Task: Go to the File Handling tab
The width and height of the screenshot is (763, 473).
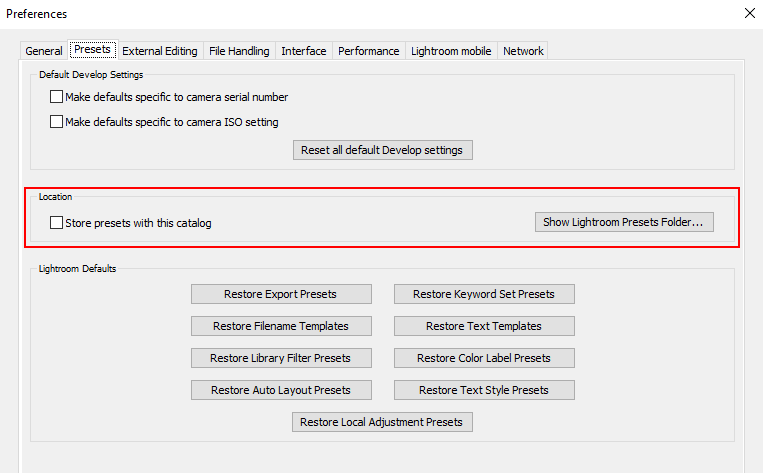Action: pyautogui.click(x=240, y=51)
